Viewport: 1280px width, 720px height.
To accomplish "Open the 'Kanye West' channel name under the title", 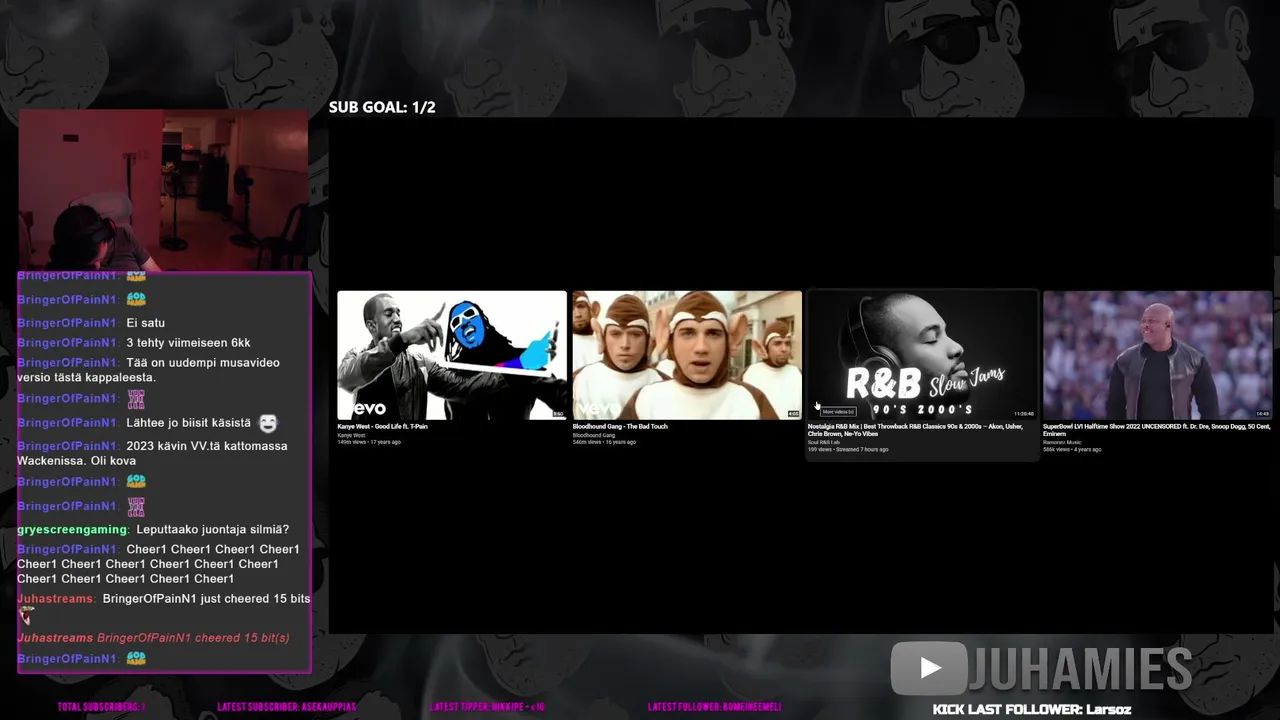I will pos(352,435).
